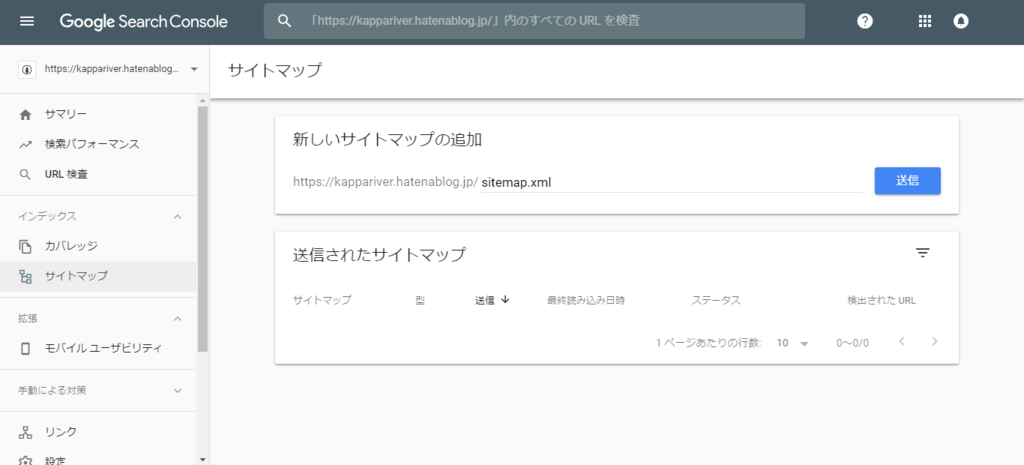1024x465 pixels.
Task: Sort by 最終読み込み日時 column header
Action: (586, 300)
